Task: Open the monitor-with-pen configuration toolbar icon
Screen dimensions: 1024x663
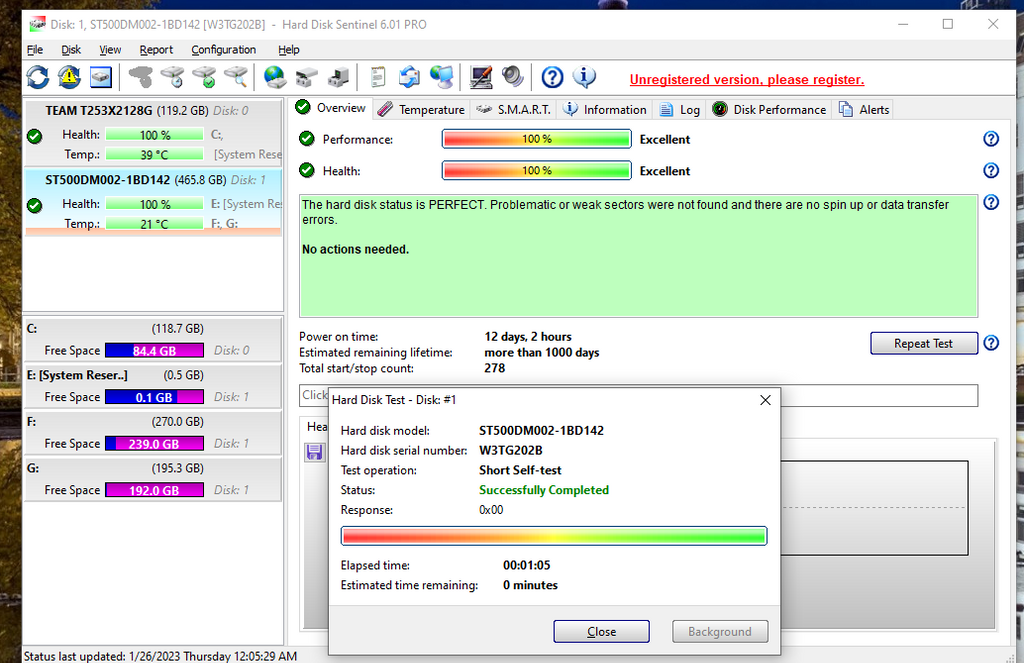Action: 481,77
